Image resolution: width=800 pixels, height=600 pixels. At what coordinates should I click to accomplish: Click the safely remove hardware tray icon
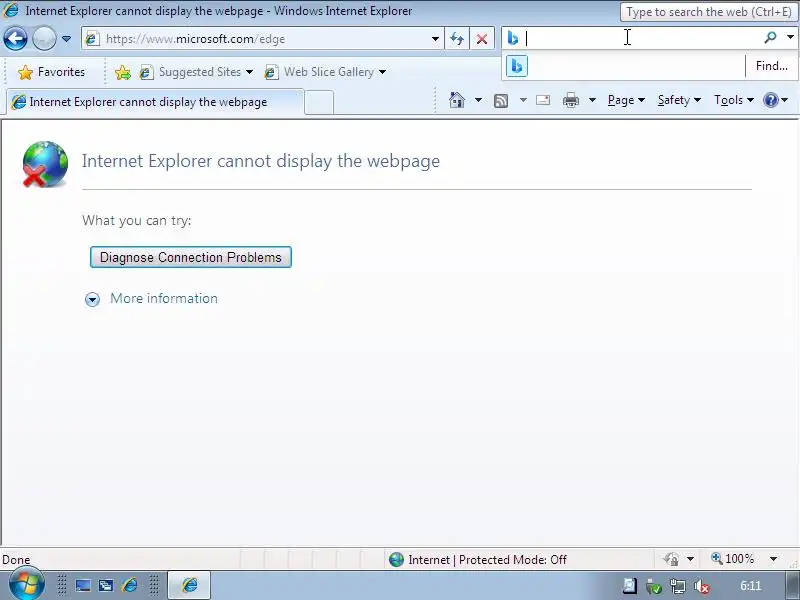[x=654, y=586]
